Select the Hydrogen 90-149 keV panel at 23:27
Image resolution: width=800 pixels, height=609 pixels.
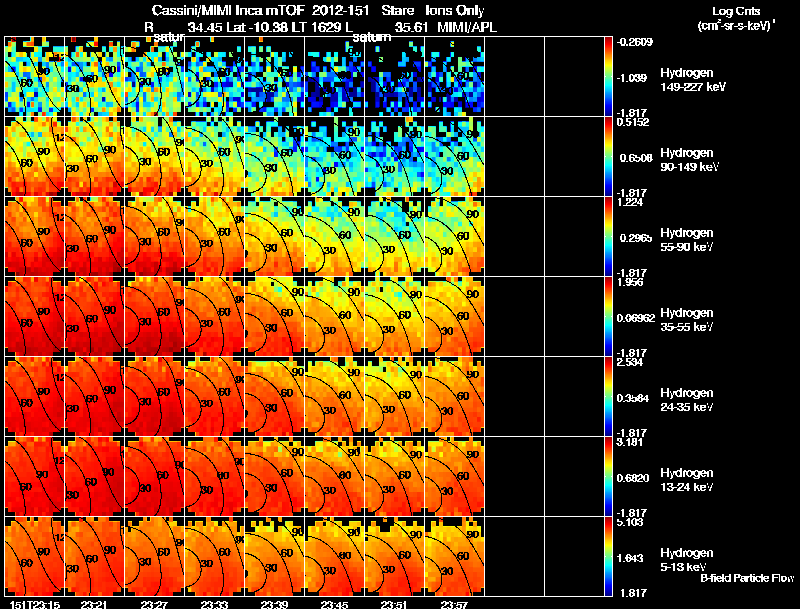coord(154,157)
